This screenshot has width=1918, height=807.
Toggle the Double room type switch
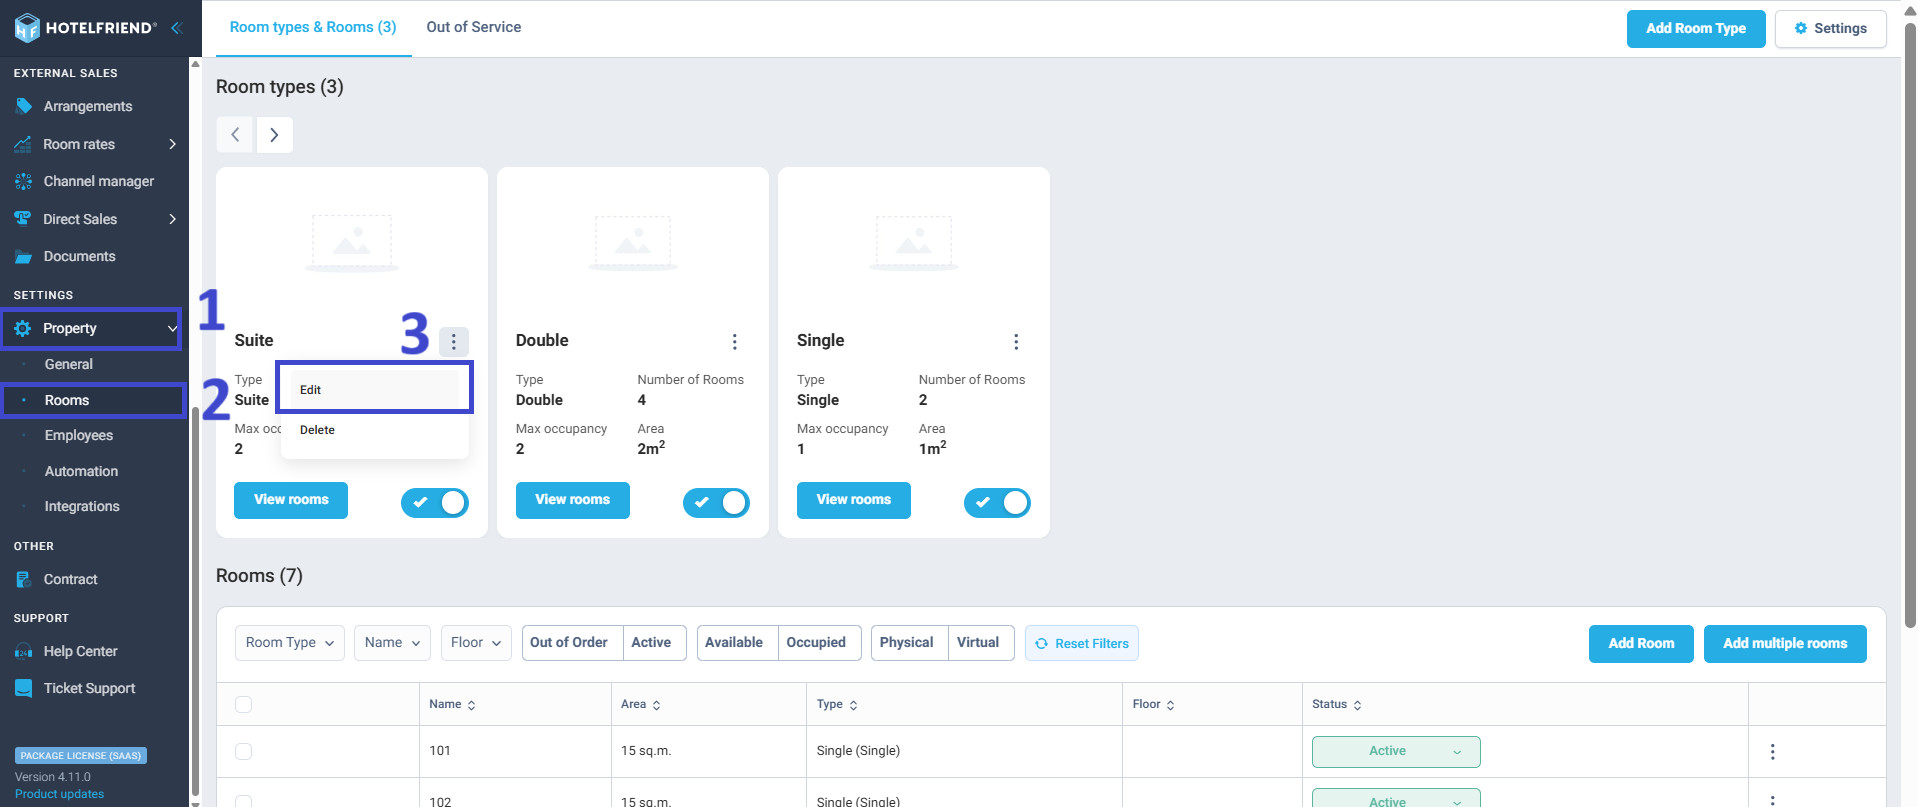click(x=716, y=502)
